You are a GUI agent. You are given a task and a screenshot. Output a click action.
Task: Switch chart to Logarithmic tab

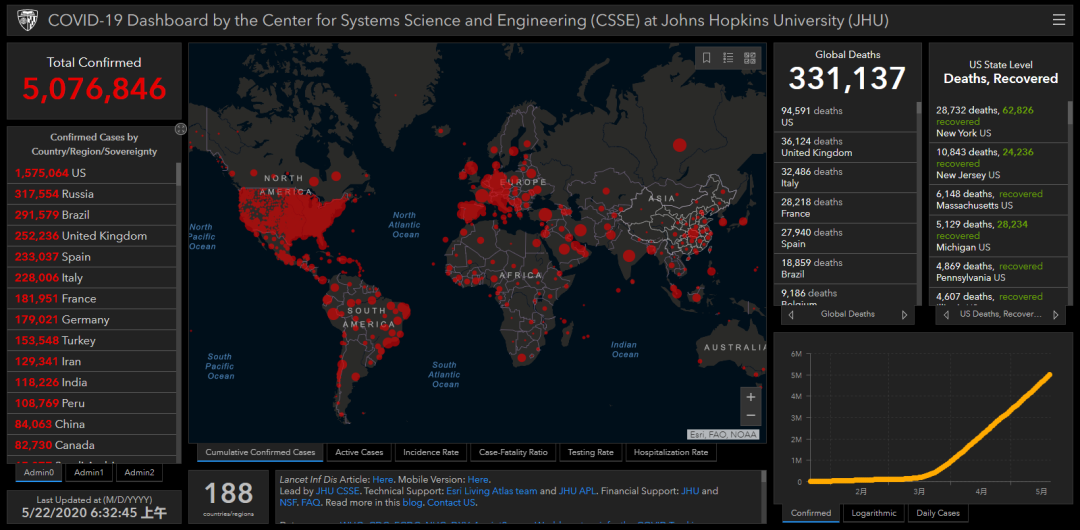pyautogui.click(x=873, y=513)
